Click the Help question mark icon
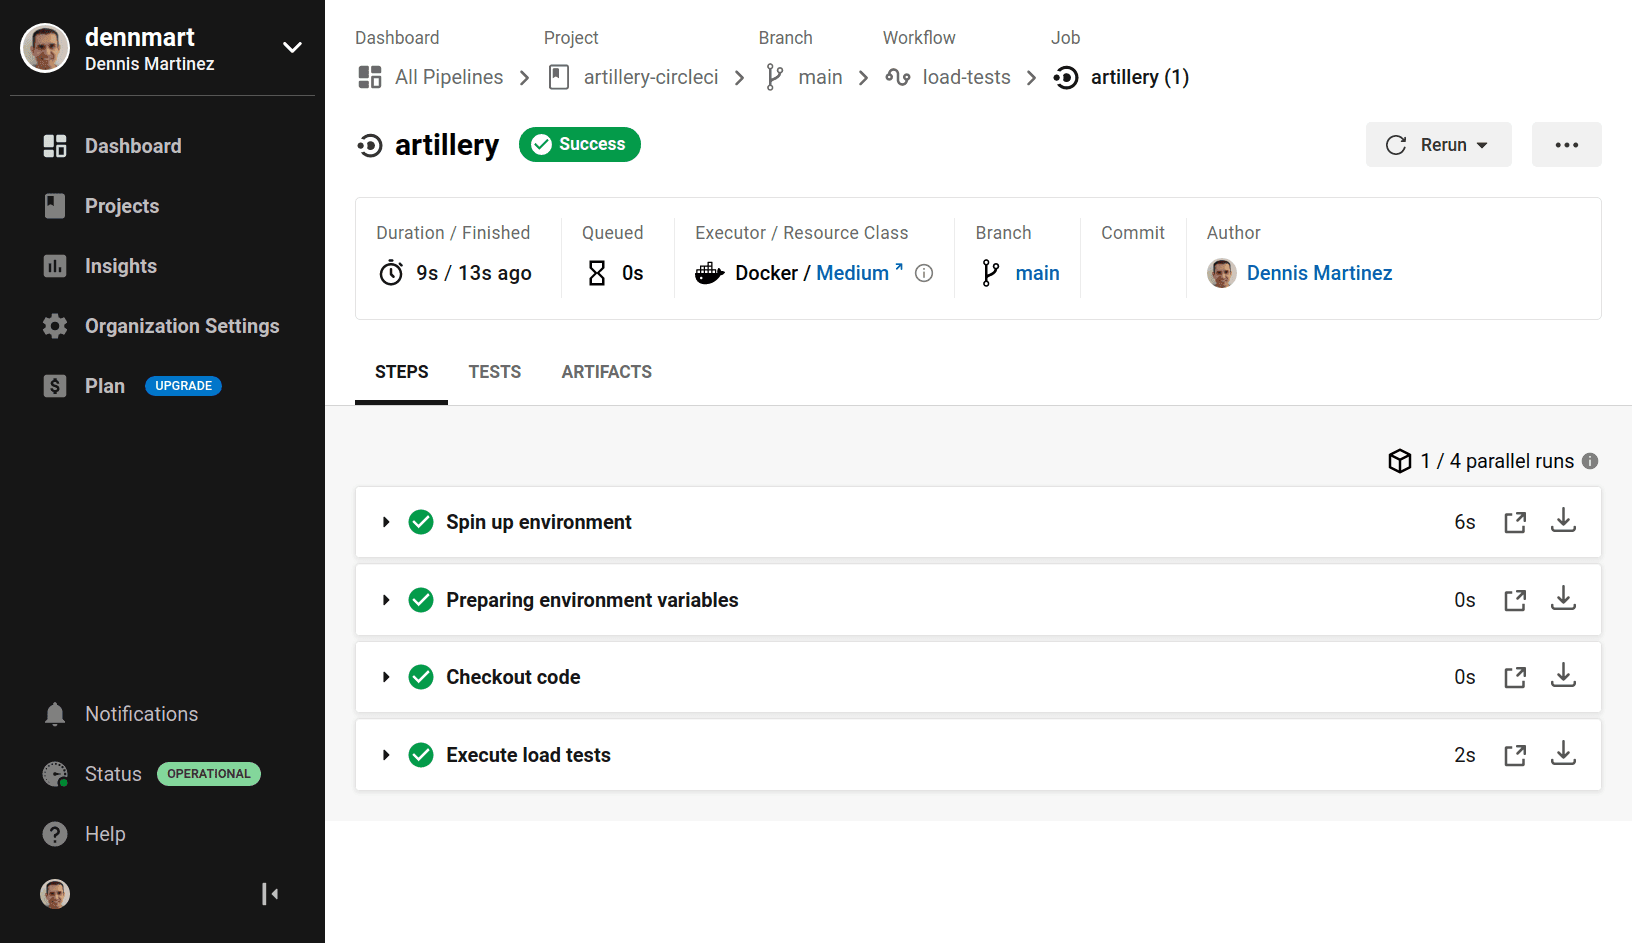 pos(54,834)
